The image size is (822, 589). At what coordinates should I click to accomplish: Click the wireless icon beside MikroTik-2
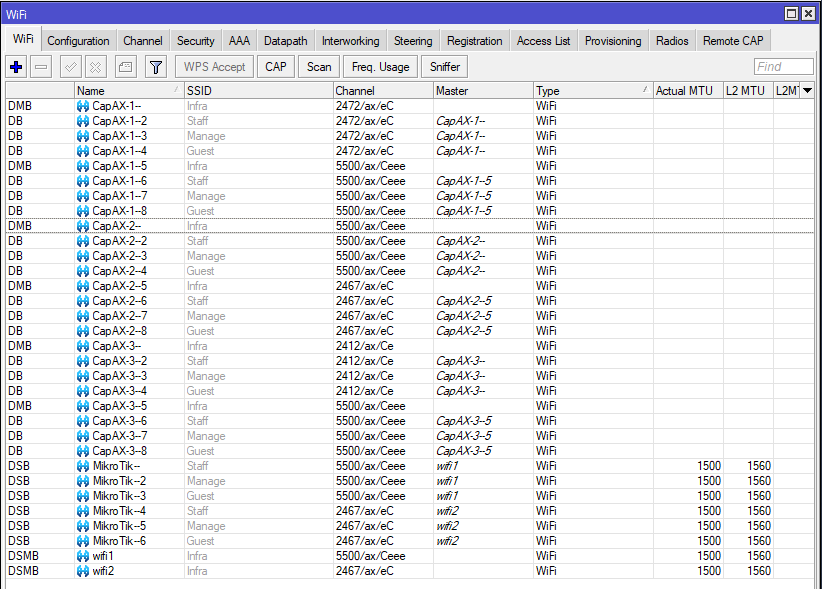(84, 481)
